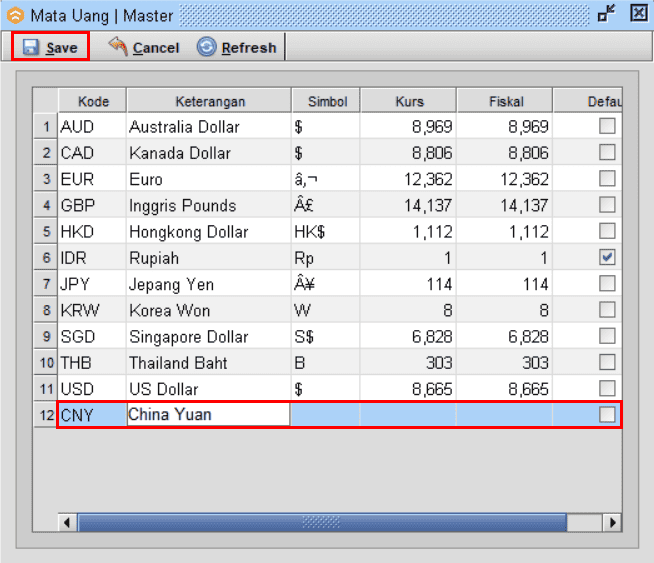Viewport: 654px width, 563px height.
Task: Click the IDR code cell
Action: 92,257
